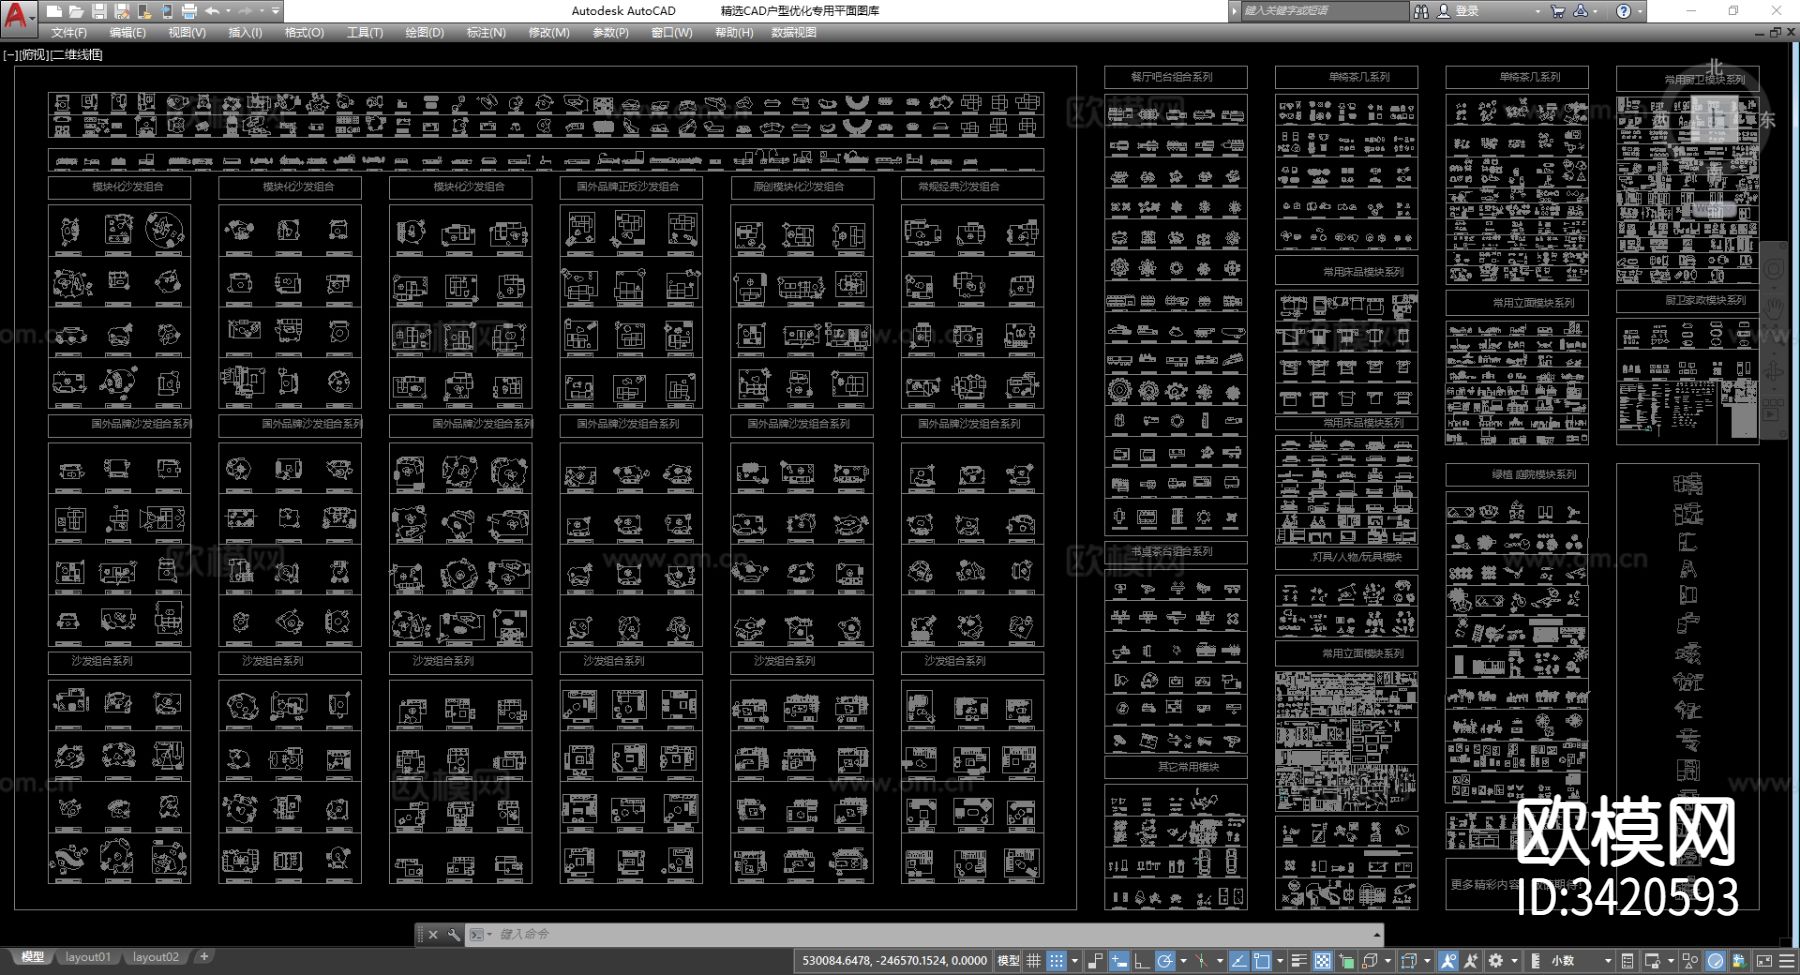The width and height of the screenshot is (1800, 975).
Task: Click the Save to Web and Mobile icon
Action: 166,11
